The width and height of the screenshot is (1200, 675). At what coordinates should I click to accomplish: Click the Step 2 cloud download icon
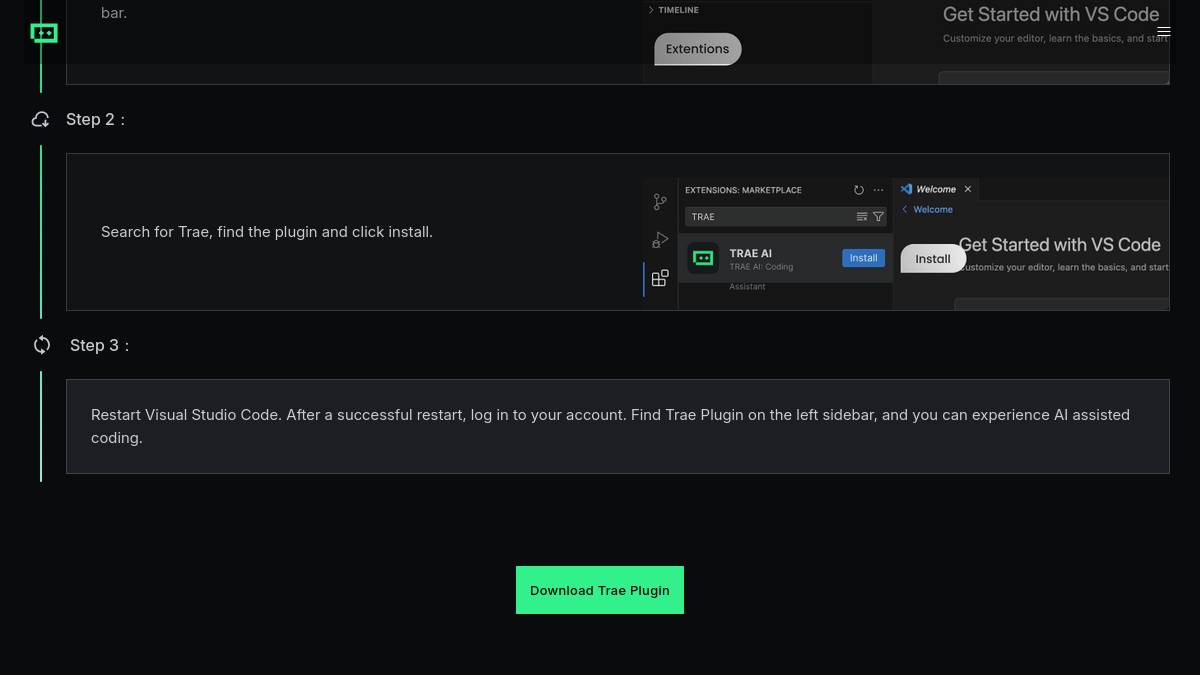pyautogui.click(x=41, y=119)
